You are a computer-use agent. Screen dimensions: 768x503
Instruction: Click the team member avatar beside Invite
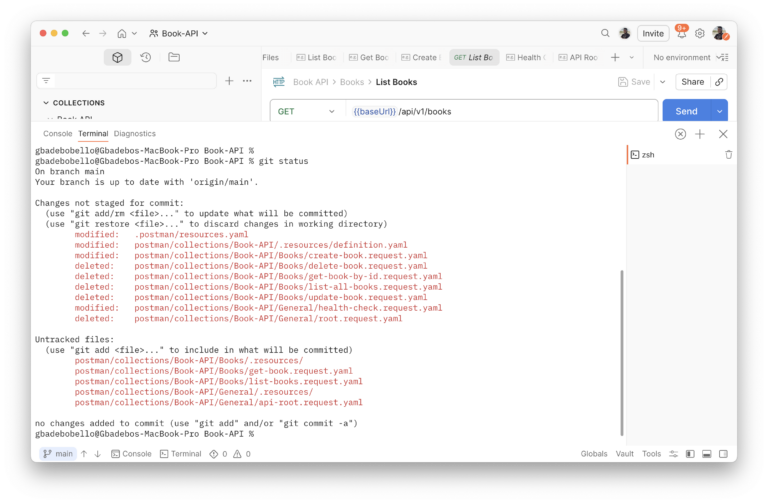(x=624, y=33)
